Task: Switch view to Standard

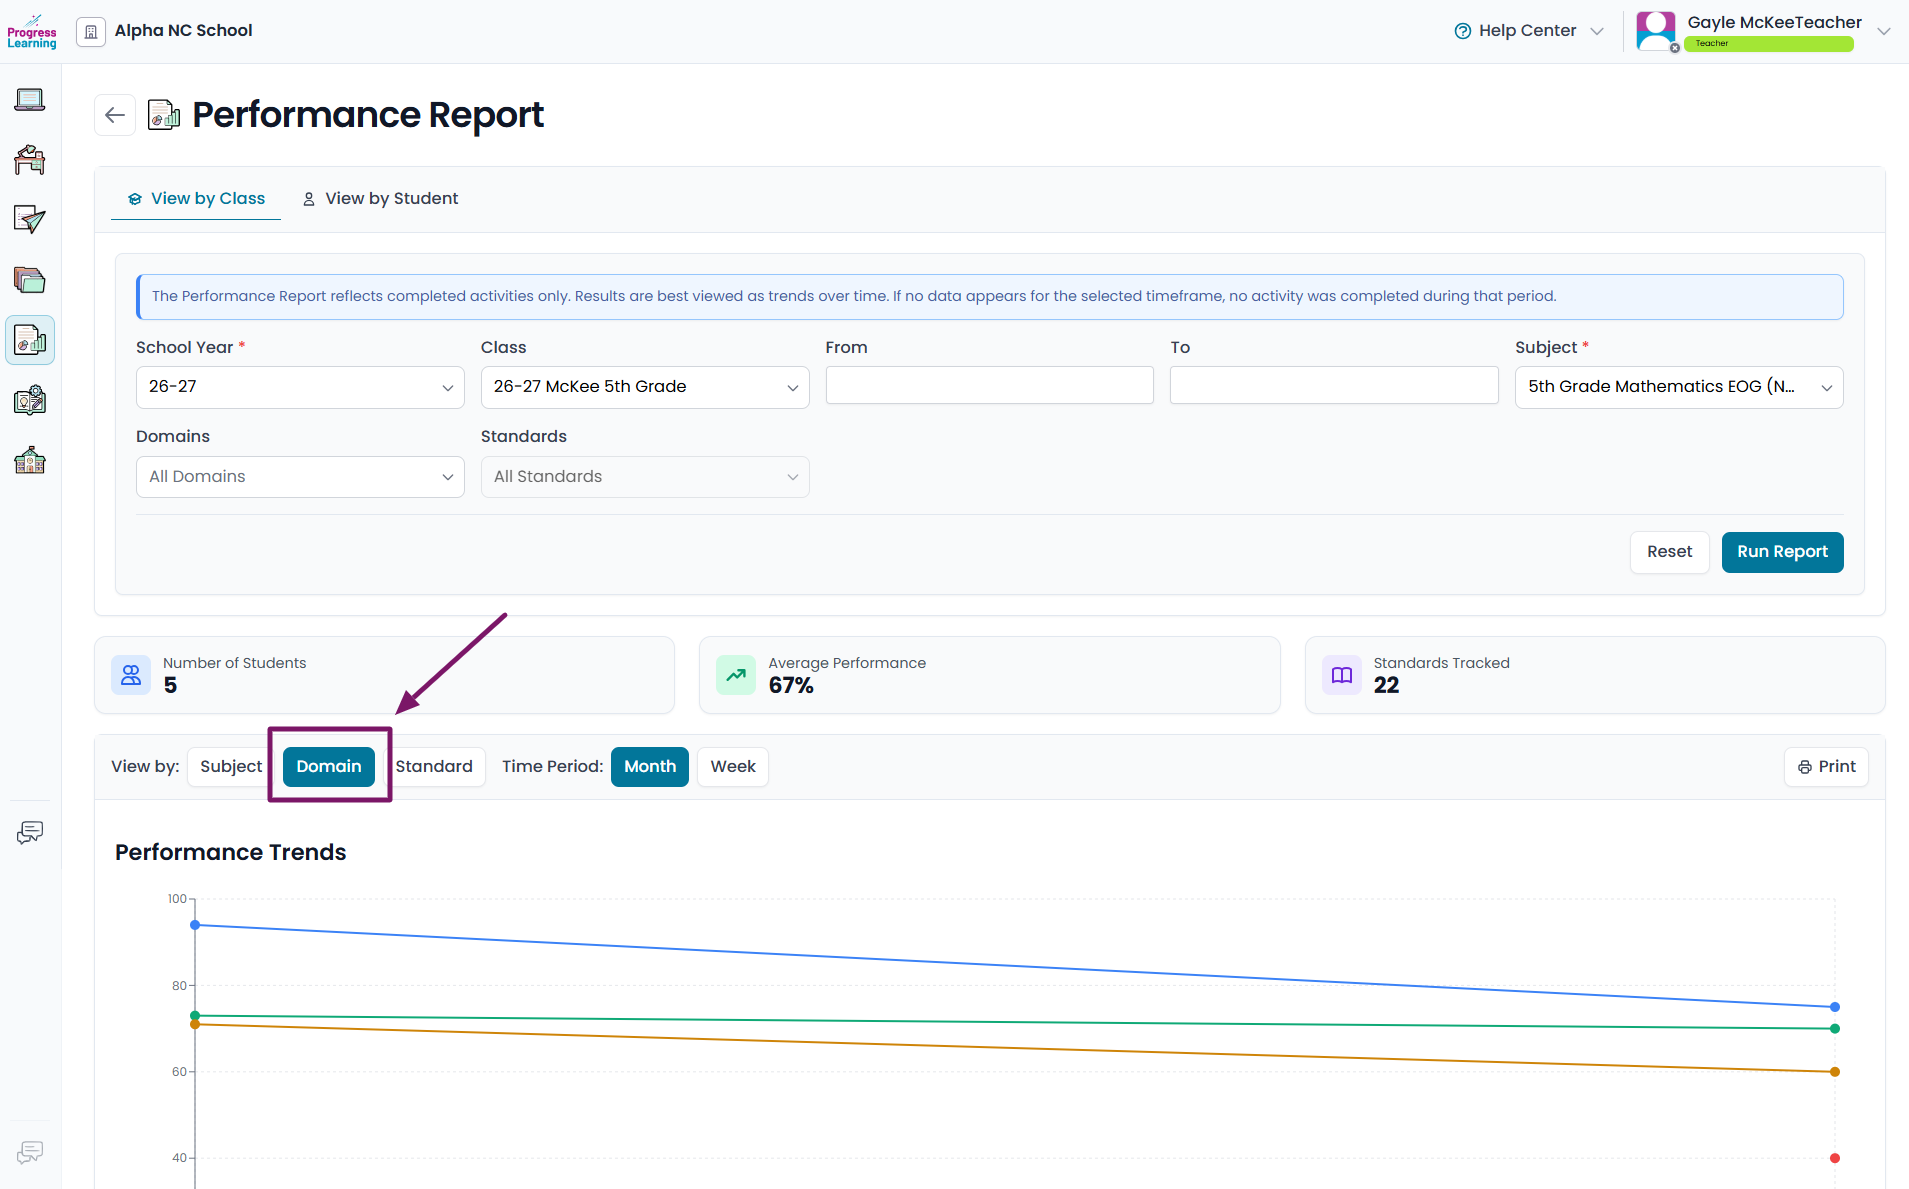Action: coord(434,767)
